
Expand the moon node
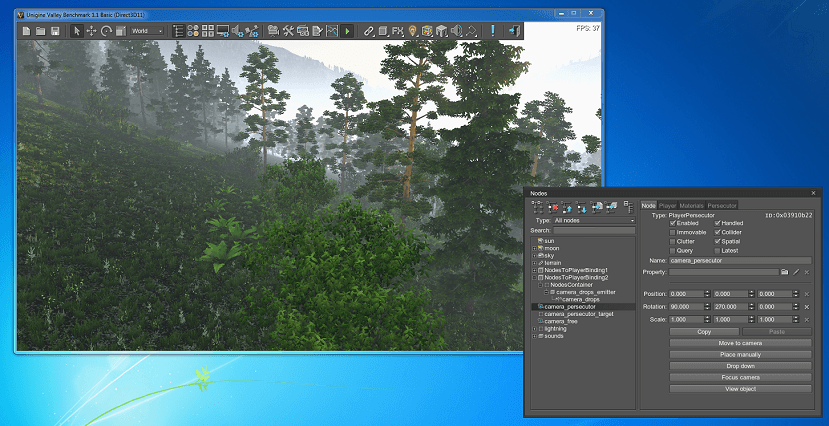(x=535, y=248)
